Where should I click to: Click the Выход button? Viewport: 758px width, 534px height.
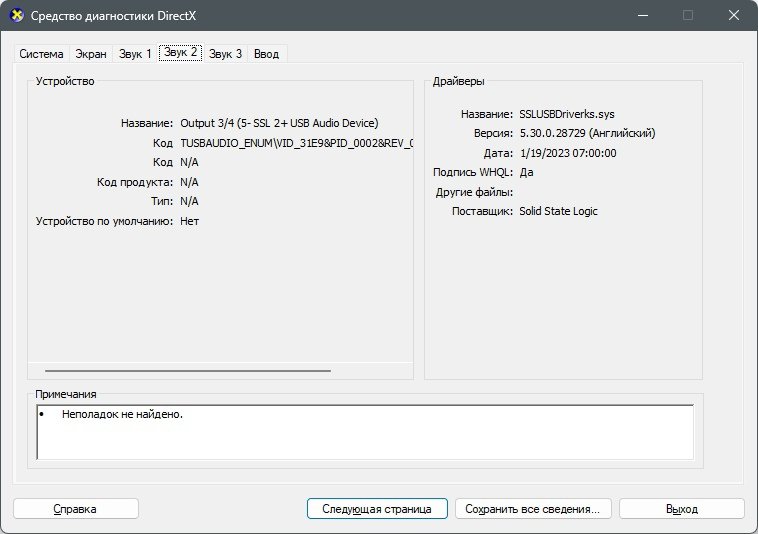[x=682, y=509]
